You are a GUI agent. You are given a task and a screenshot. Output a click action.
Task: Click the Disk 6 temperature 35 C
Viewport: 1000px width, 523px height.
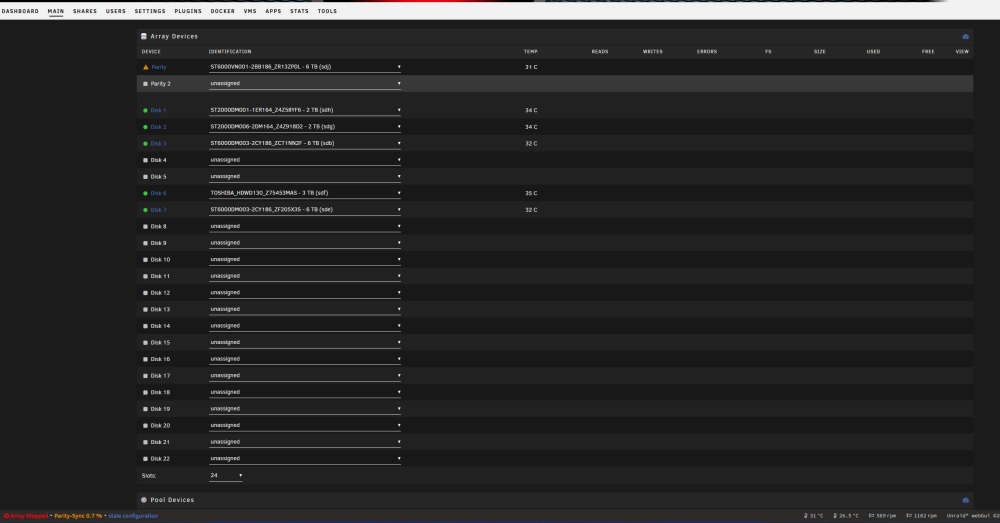[531, 193]
